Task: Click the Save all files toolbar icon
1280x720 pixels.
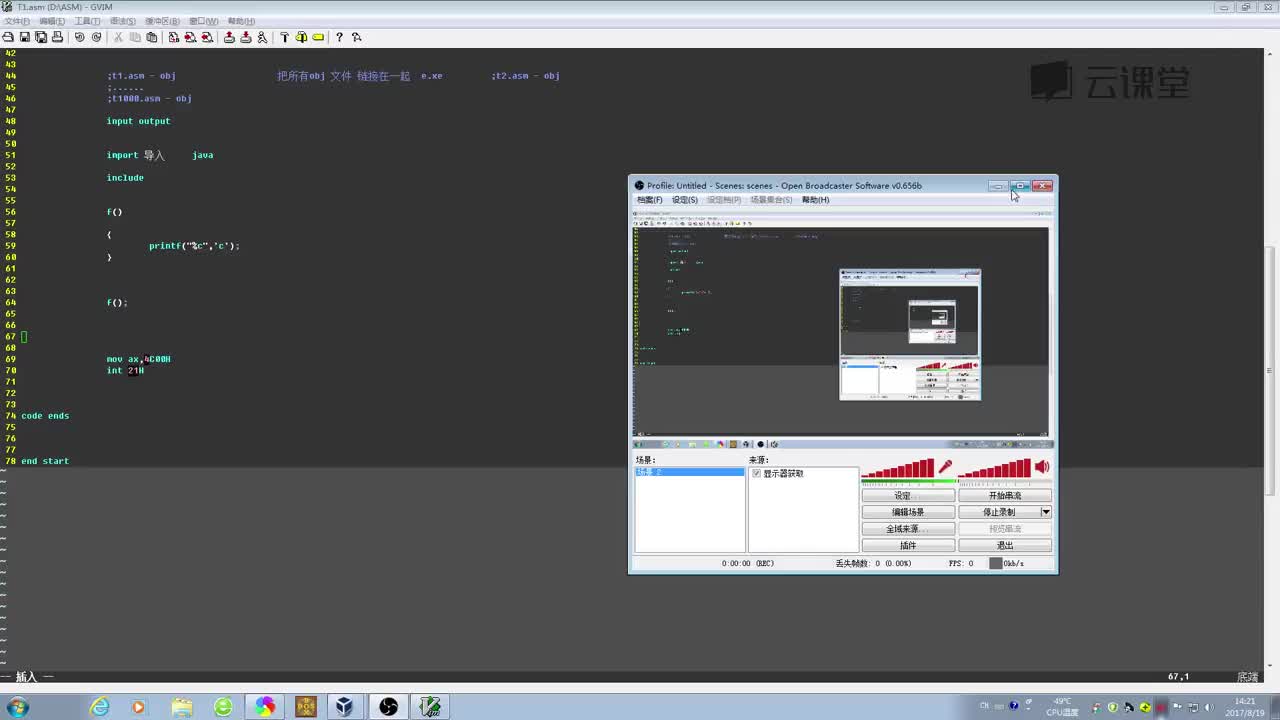Action: tap(41, 37)
